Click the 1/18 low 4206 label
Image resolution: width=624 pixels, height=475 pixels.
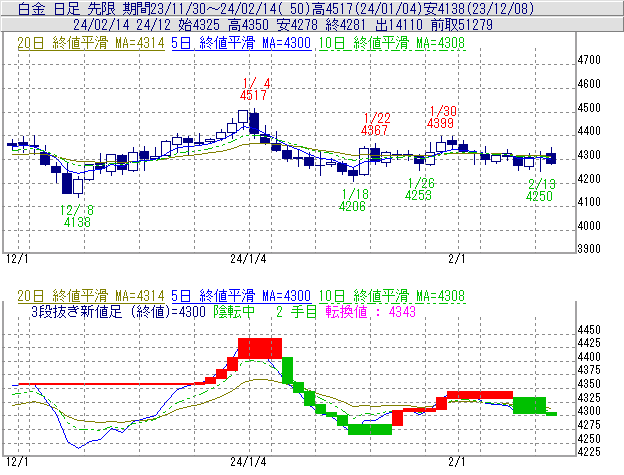354,200
